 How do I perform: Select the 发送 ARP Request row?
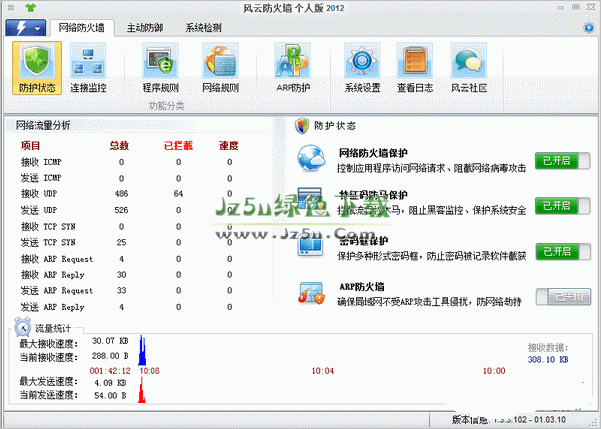point(127,291)
